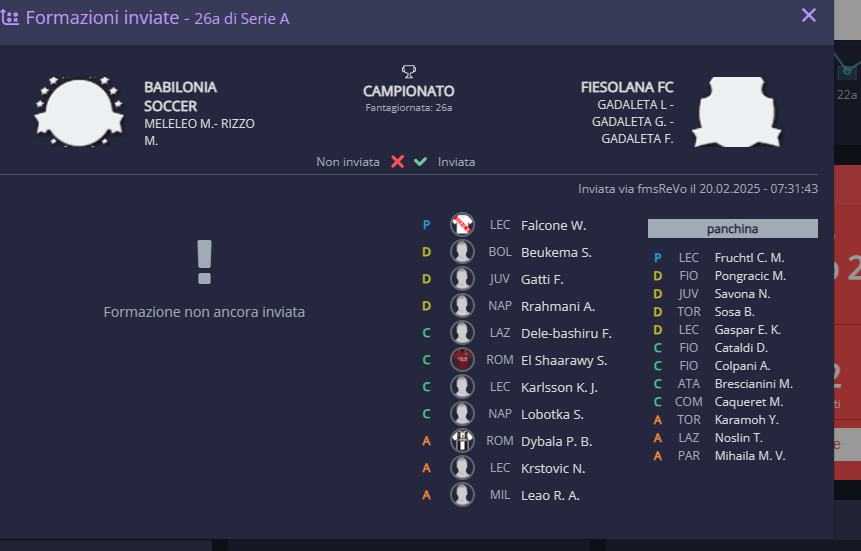861x551 pixels.
Task: Click the Campionato trophy icon
Action: coord(408,72)
